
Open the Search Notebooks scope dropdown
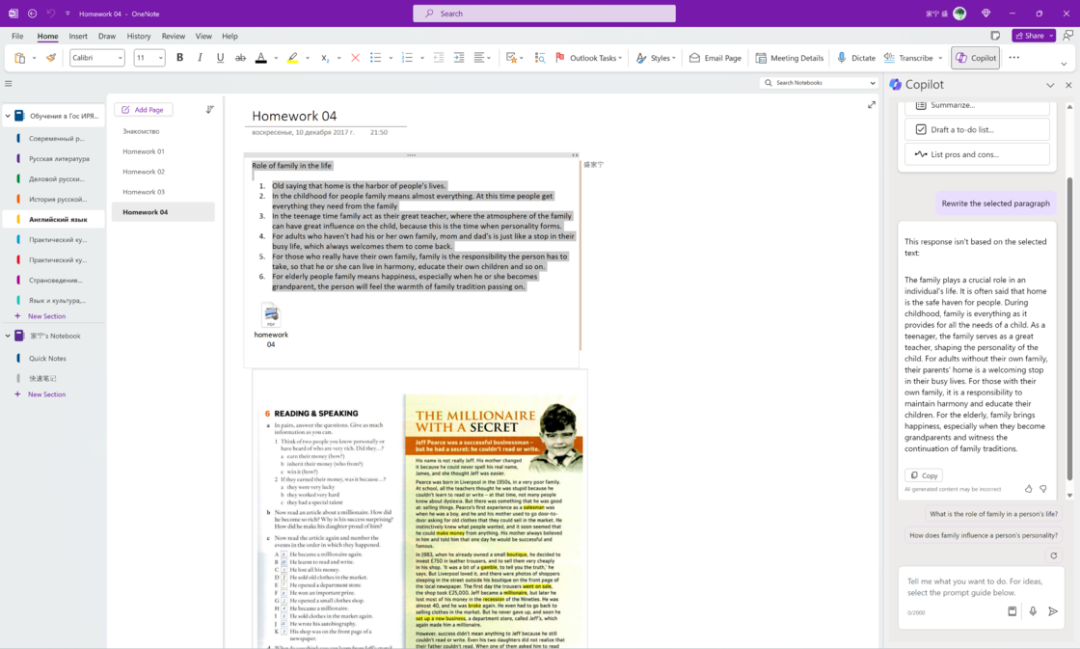click(873, 83)
